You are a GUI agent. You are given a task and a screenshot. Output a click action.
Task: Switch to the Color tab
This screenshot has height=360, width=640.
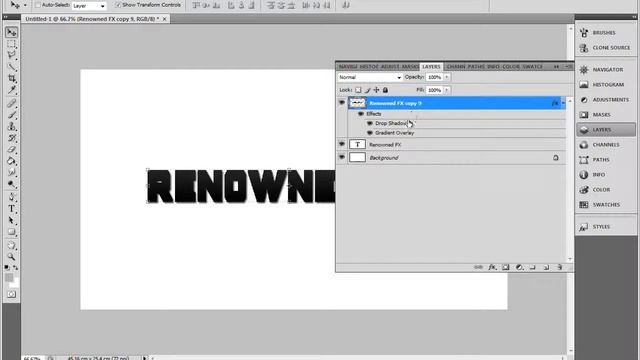pyautogui.click(x=511, y=67)
